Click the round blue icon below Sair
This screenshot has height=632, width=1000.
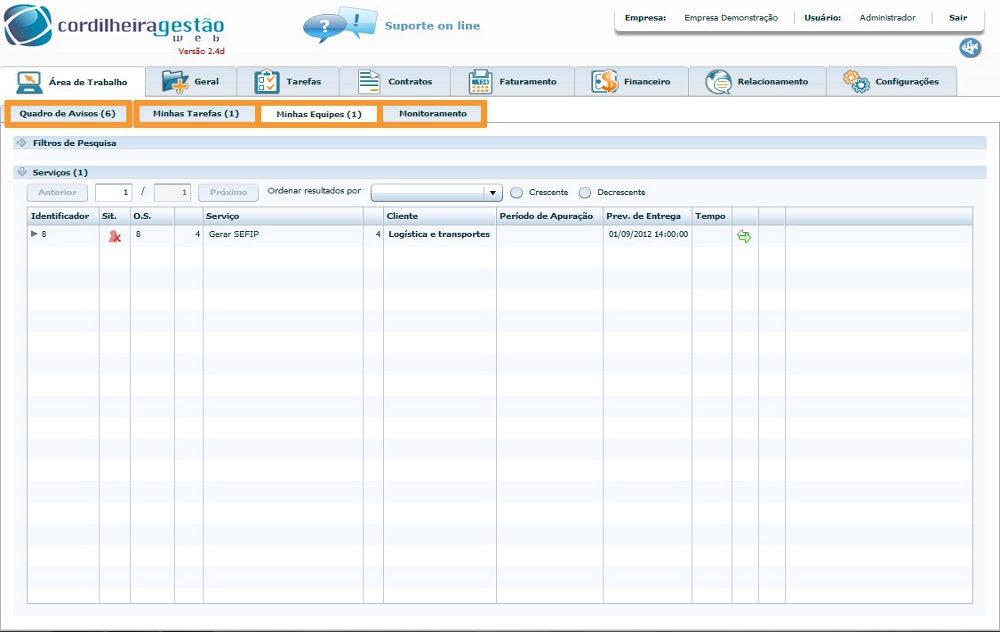coord(970,48)
